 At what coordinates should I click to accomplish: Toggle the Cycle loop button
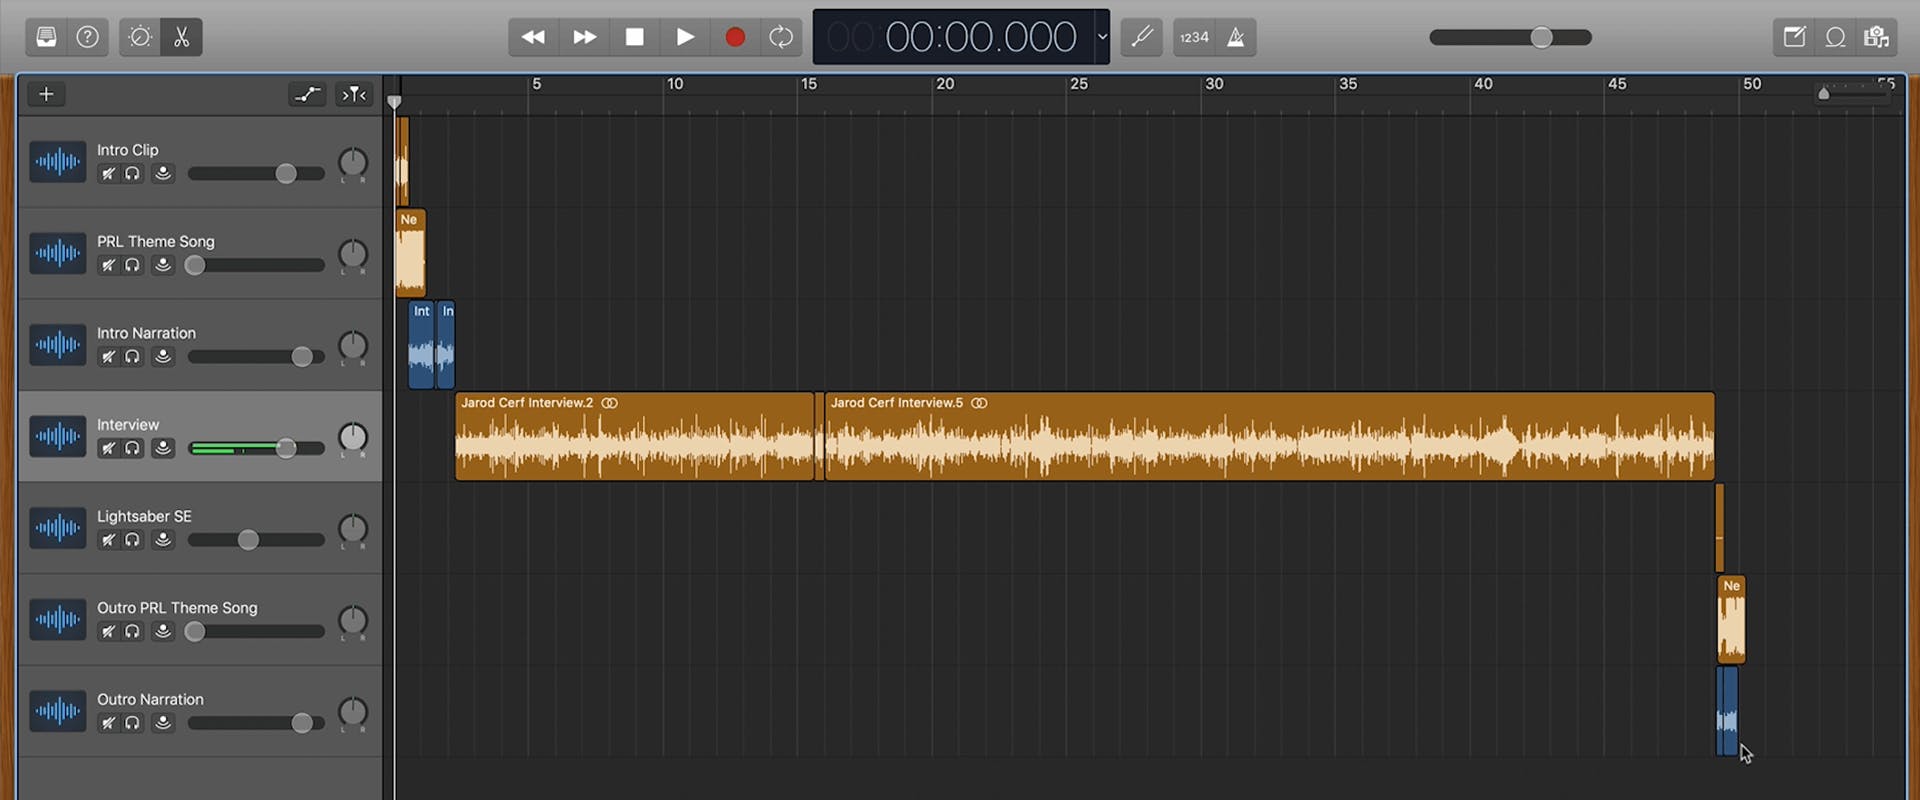[781, 37]
